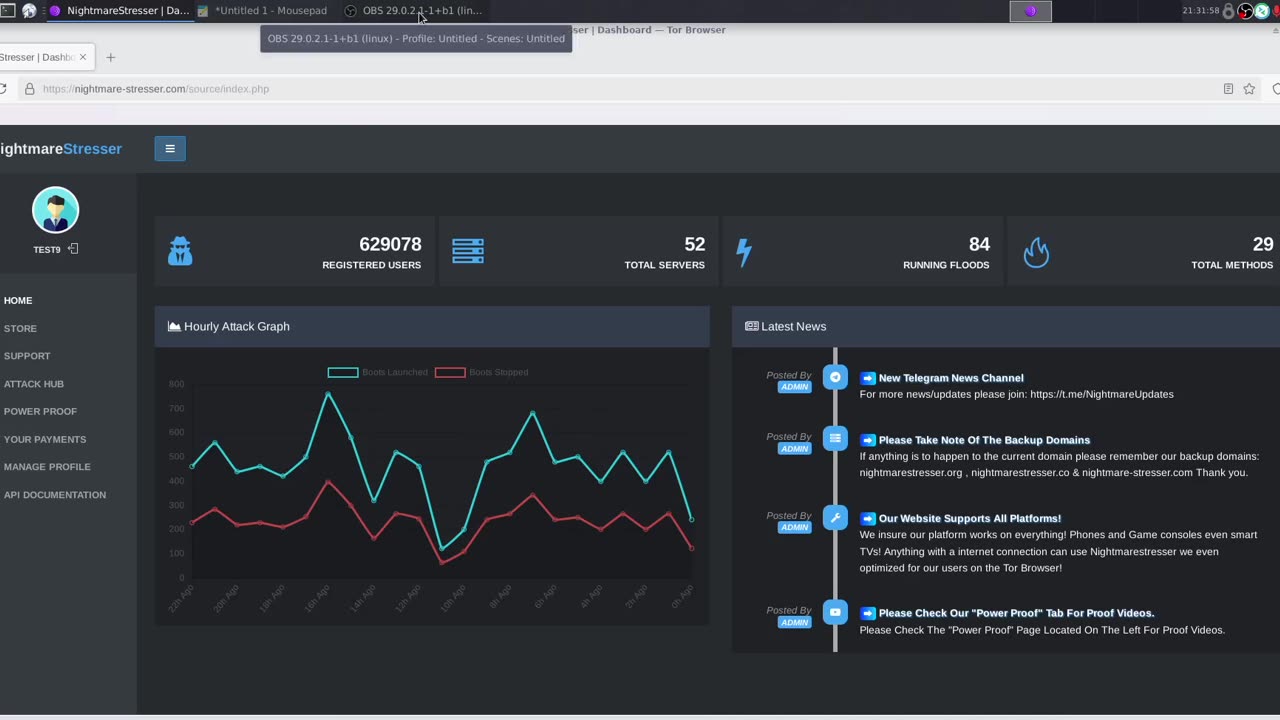Click the purple workspace switcher box in the top panel

pos(1030,11)
